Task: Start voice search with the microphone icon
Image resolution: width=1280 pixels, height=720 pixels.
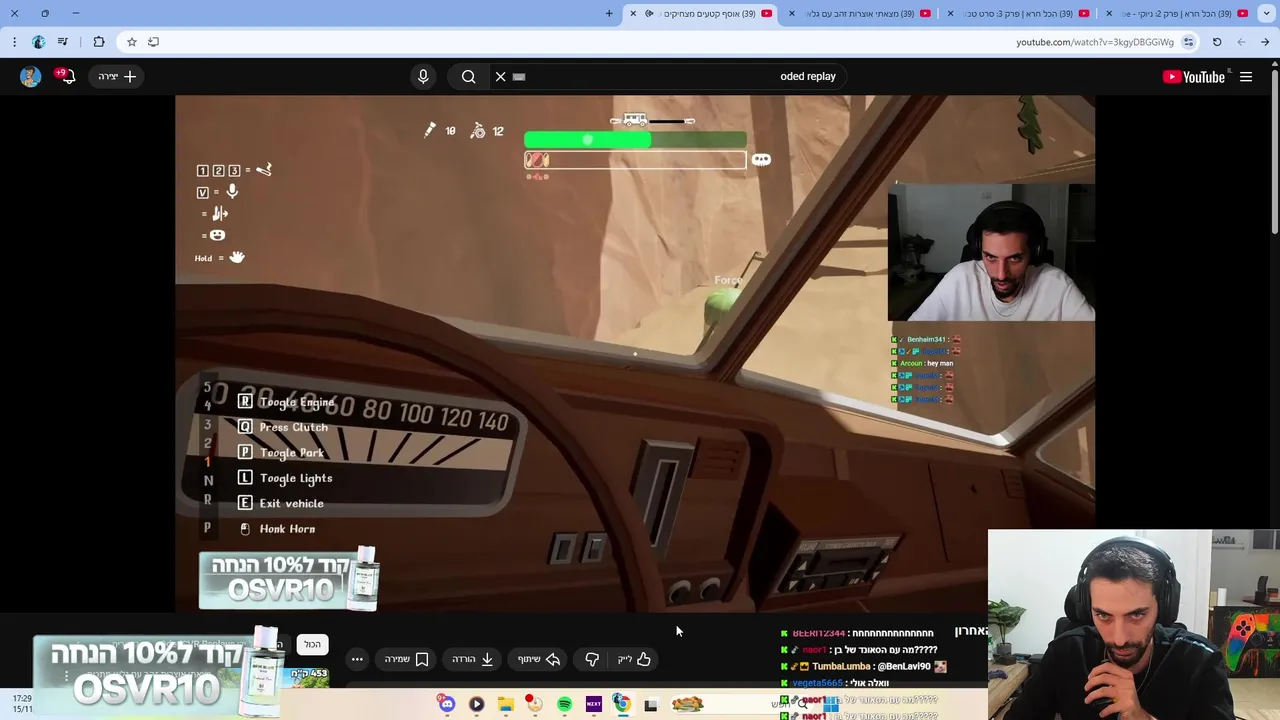Action: coord(423,76)
